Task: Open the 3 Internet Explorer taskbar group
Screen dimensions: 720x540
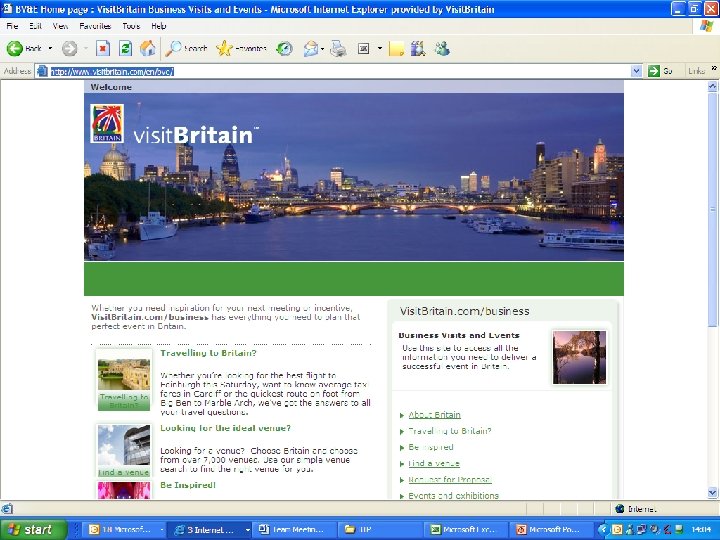Action: click(207, 529)
